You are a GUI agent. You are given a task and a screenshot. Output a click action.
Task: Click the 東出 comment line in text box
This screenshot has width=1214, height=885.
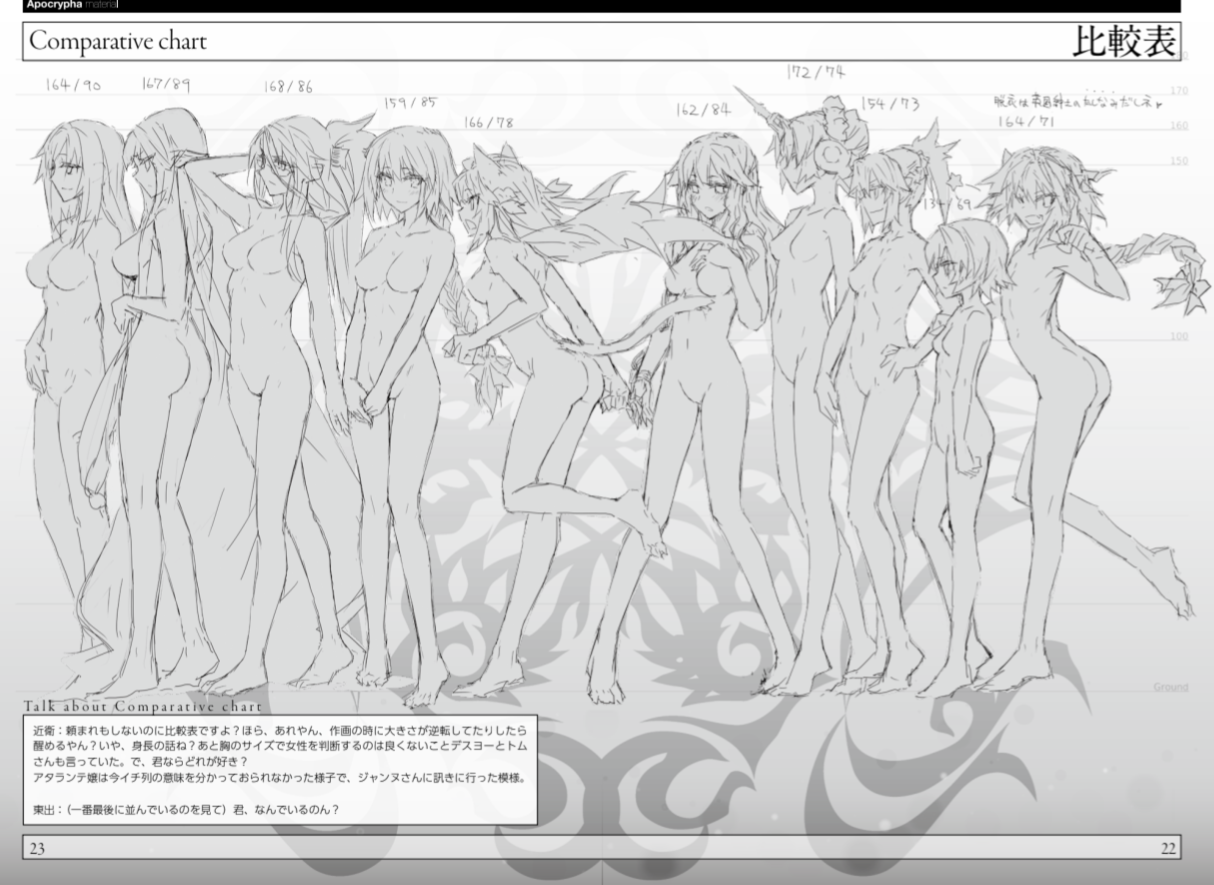(x=185, y=809)
